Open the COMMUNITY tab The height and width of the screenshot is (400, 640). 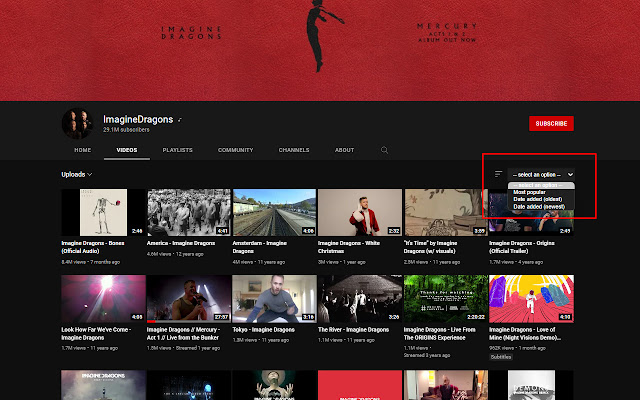click(x=236, y=150)
